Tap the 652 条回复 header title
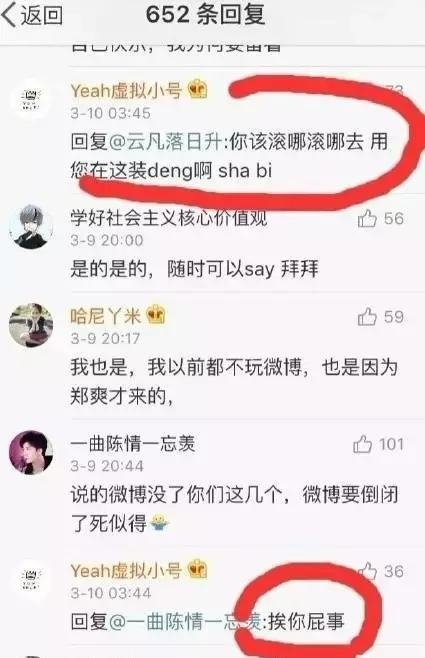Viewport: 425px width, 658px height. [205, 15]
